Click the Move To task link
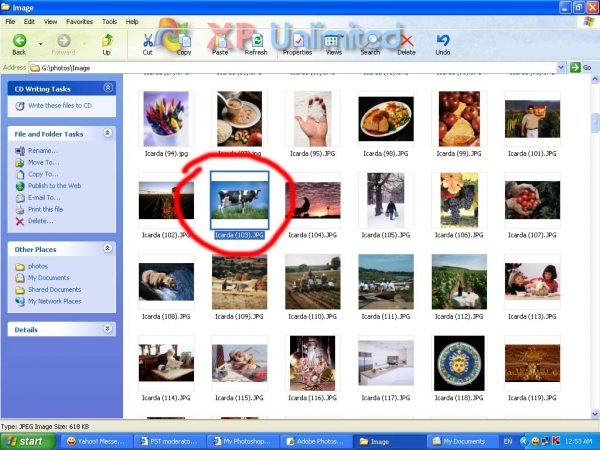600x450 pixels. pyautogui.click(x=44, y=163)
